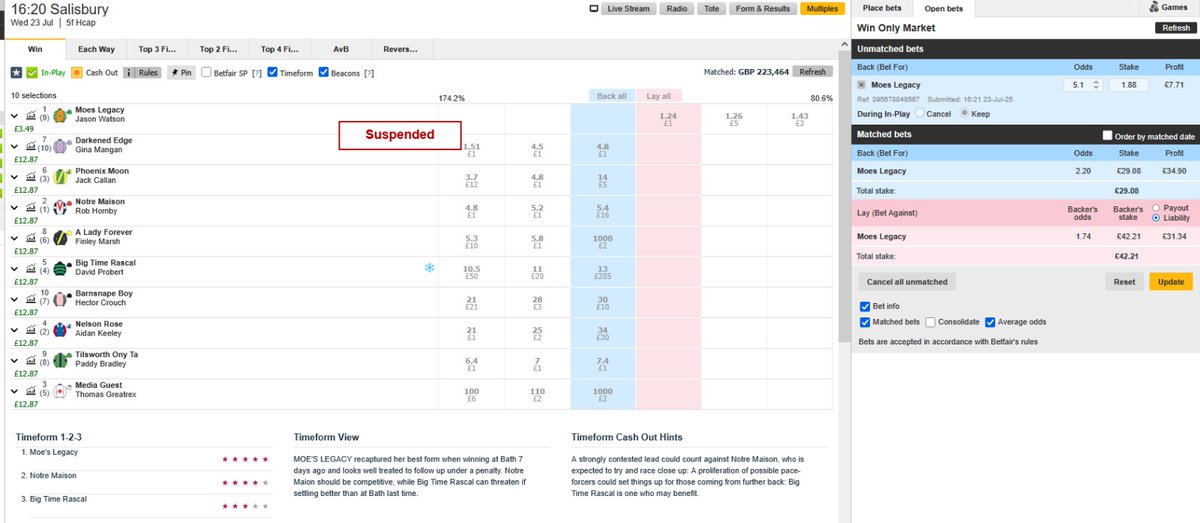This screenshot has width=1200, height=523.
Task: Open the graph icon for Notre Maison
Action: click(31, 207)
